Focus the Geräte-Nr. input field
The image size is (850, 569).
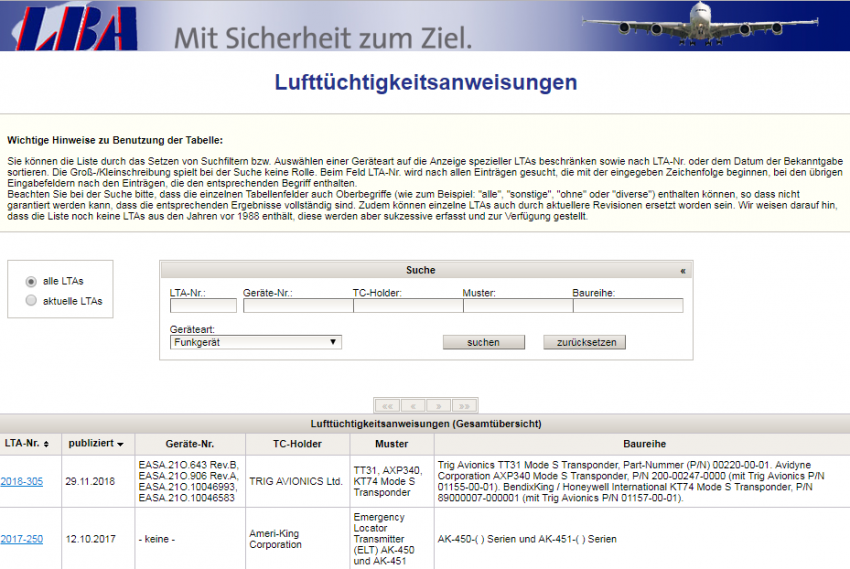298,306
